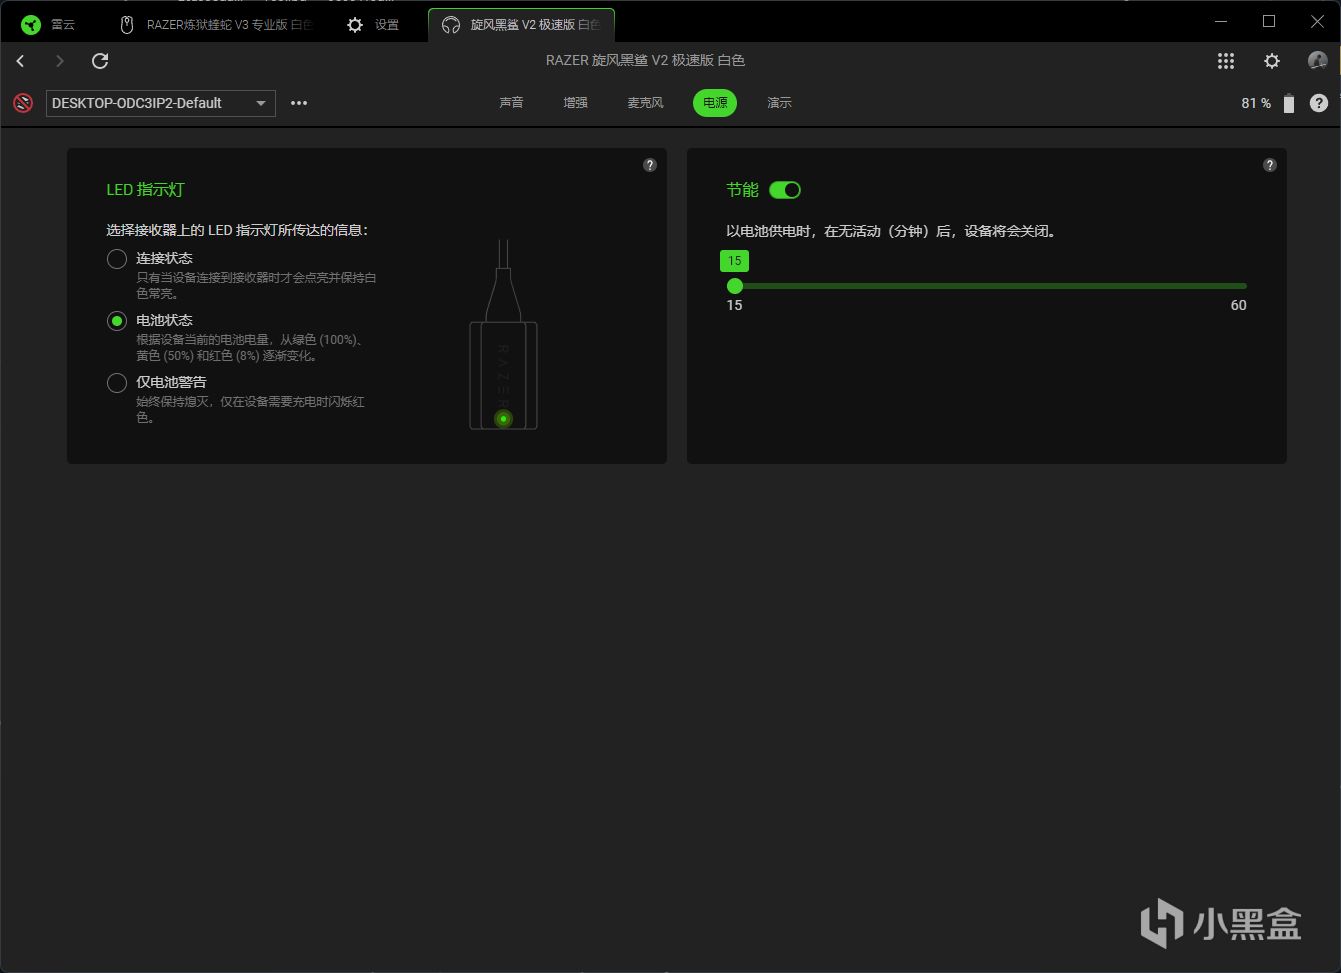Click the 81 % battery percentage text
This screenshot has height=973, width=1341.
[1256, 103]
